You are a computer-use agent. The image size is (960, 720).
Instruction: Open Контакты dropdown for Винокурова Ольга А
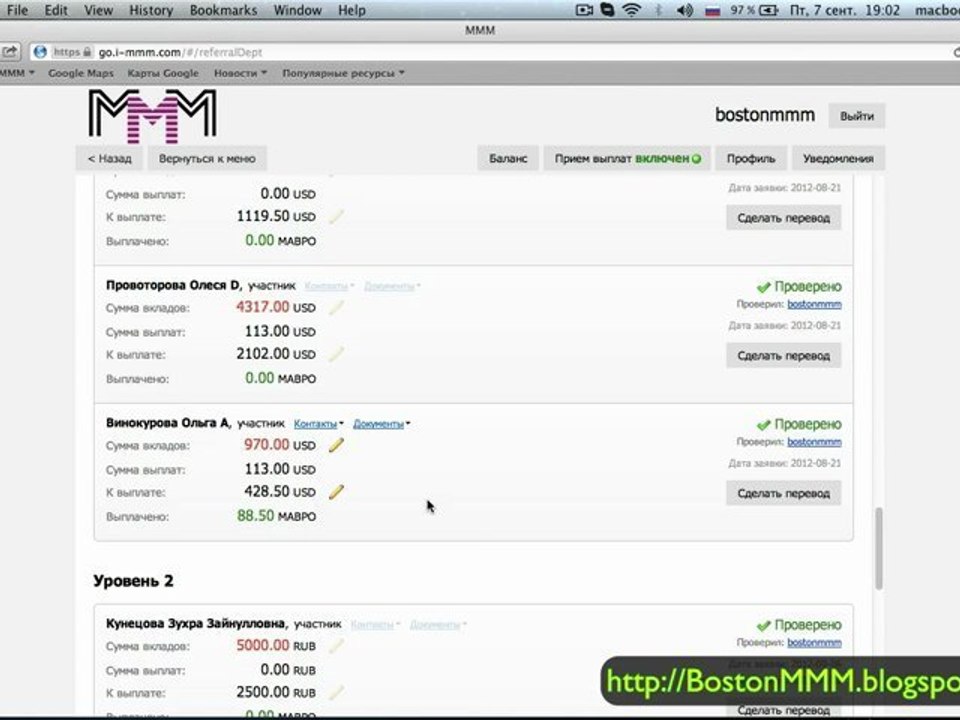click(318, 424)
